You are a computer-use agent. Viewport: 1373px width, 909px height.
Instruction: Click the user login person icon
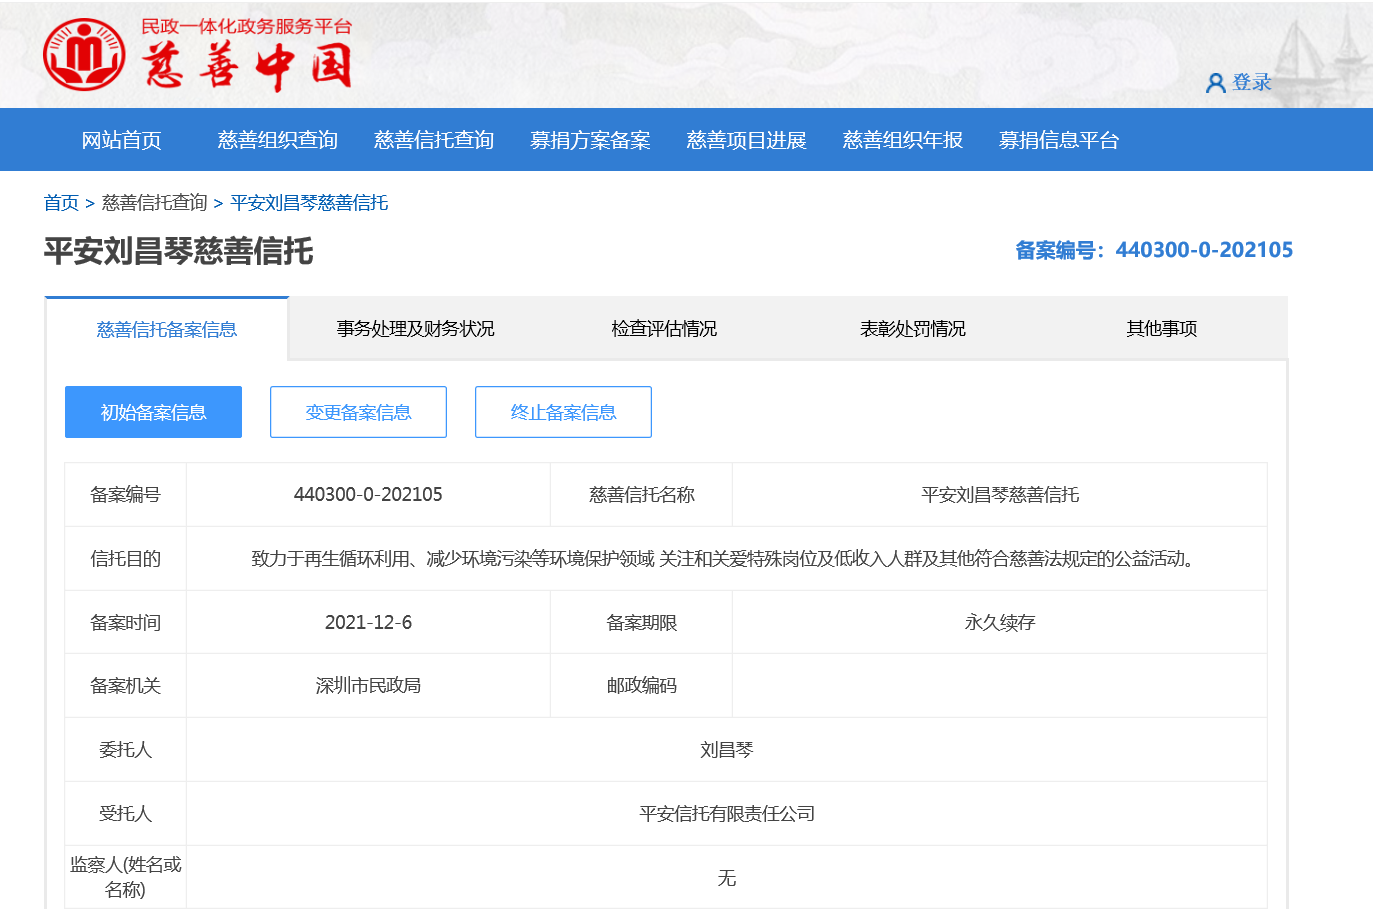1216,83
